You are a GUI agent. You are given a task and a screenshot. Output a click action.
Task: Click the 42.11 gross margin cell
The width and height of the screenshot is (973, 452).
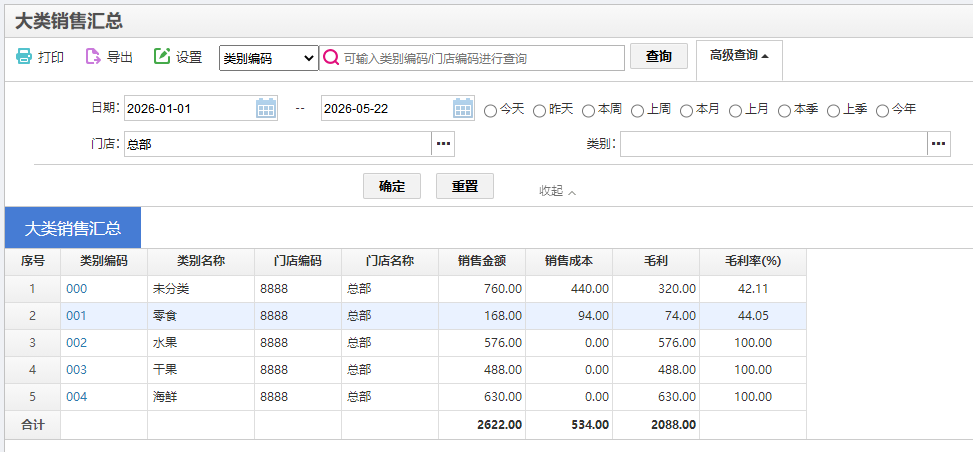tap(753, 289)
